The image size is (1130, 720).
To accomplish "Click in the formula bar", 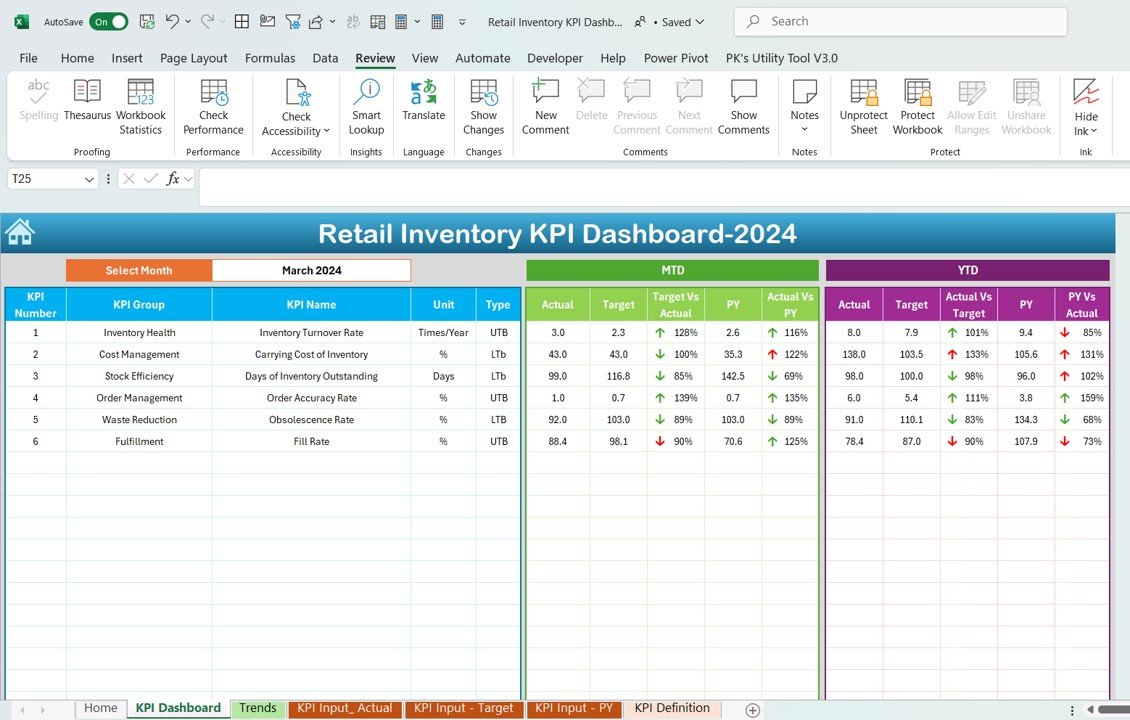I will 663,187.
